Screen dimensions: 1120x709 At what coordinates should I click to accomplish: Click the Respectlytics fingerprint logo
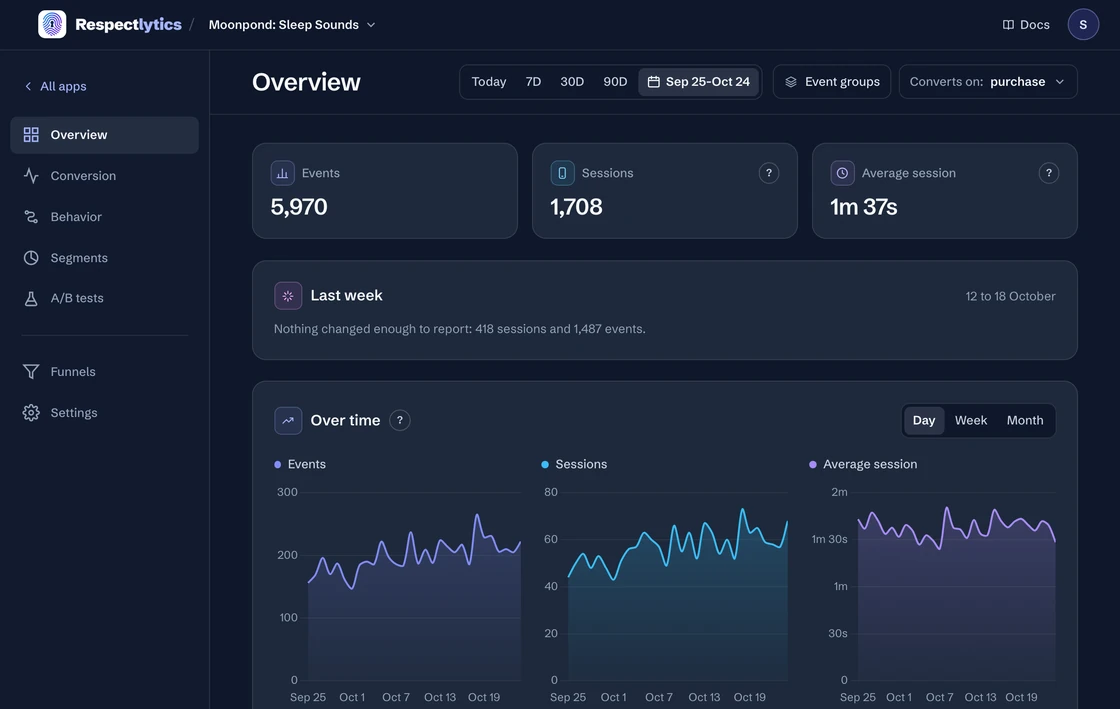click(x=52, y=24)
